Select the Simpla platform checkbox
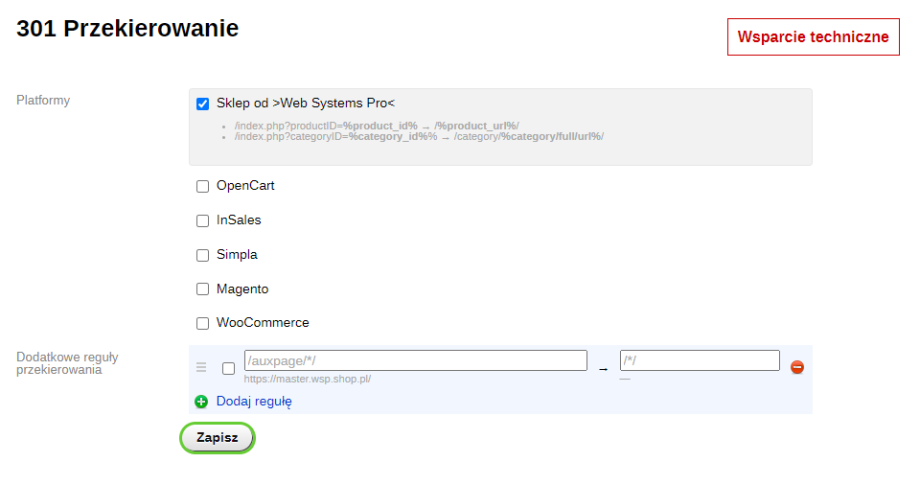This screenshot has width=920, height=485. click(203, 255)
